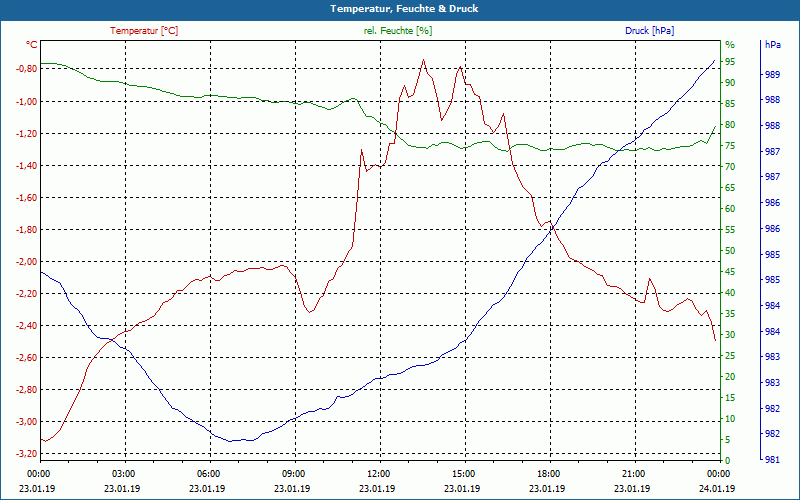Click the blue hPa axis unit label
The width and height of the screenshot is (800, 500).
point(772,45)
